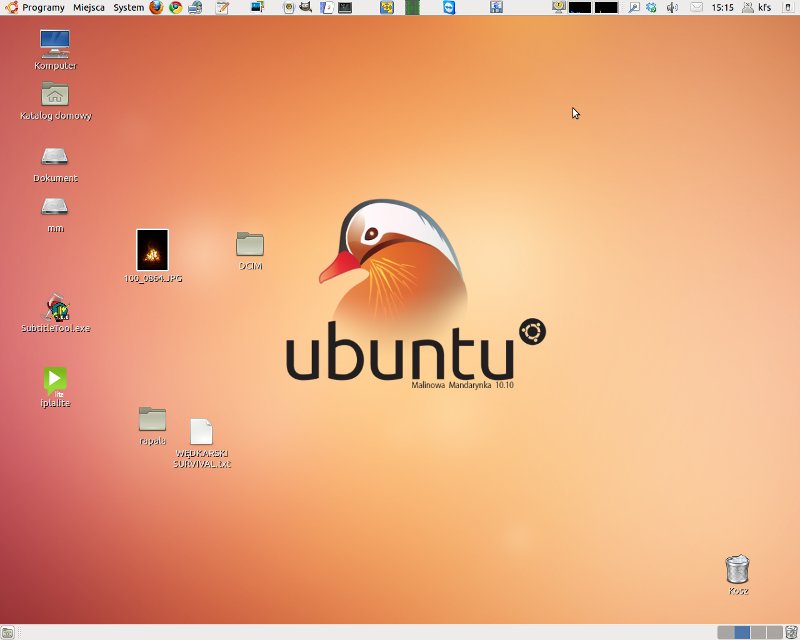Viewport: 800px width, 640px height.
Task: Open the System menu
Action: (128, 8)
